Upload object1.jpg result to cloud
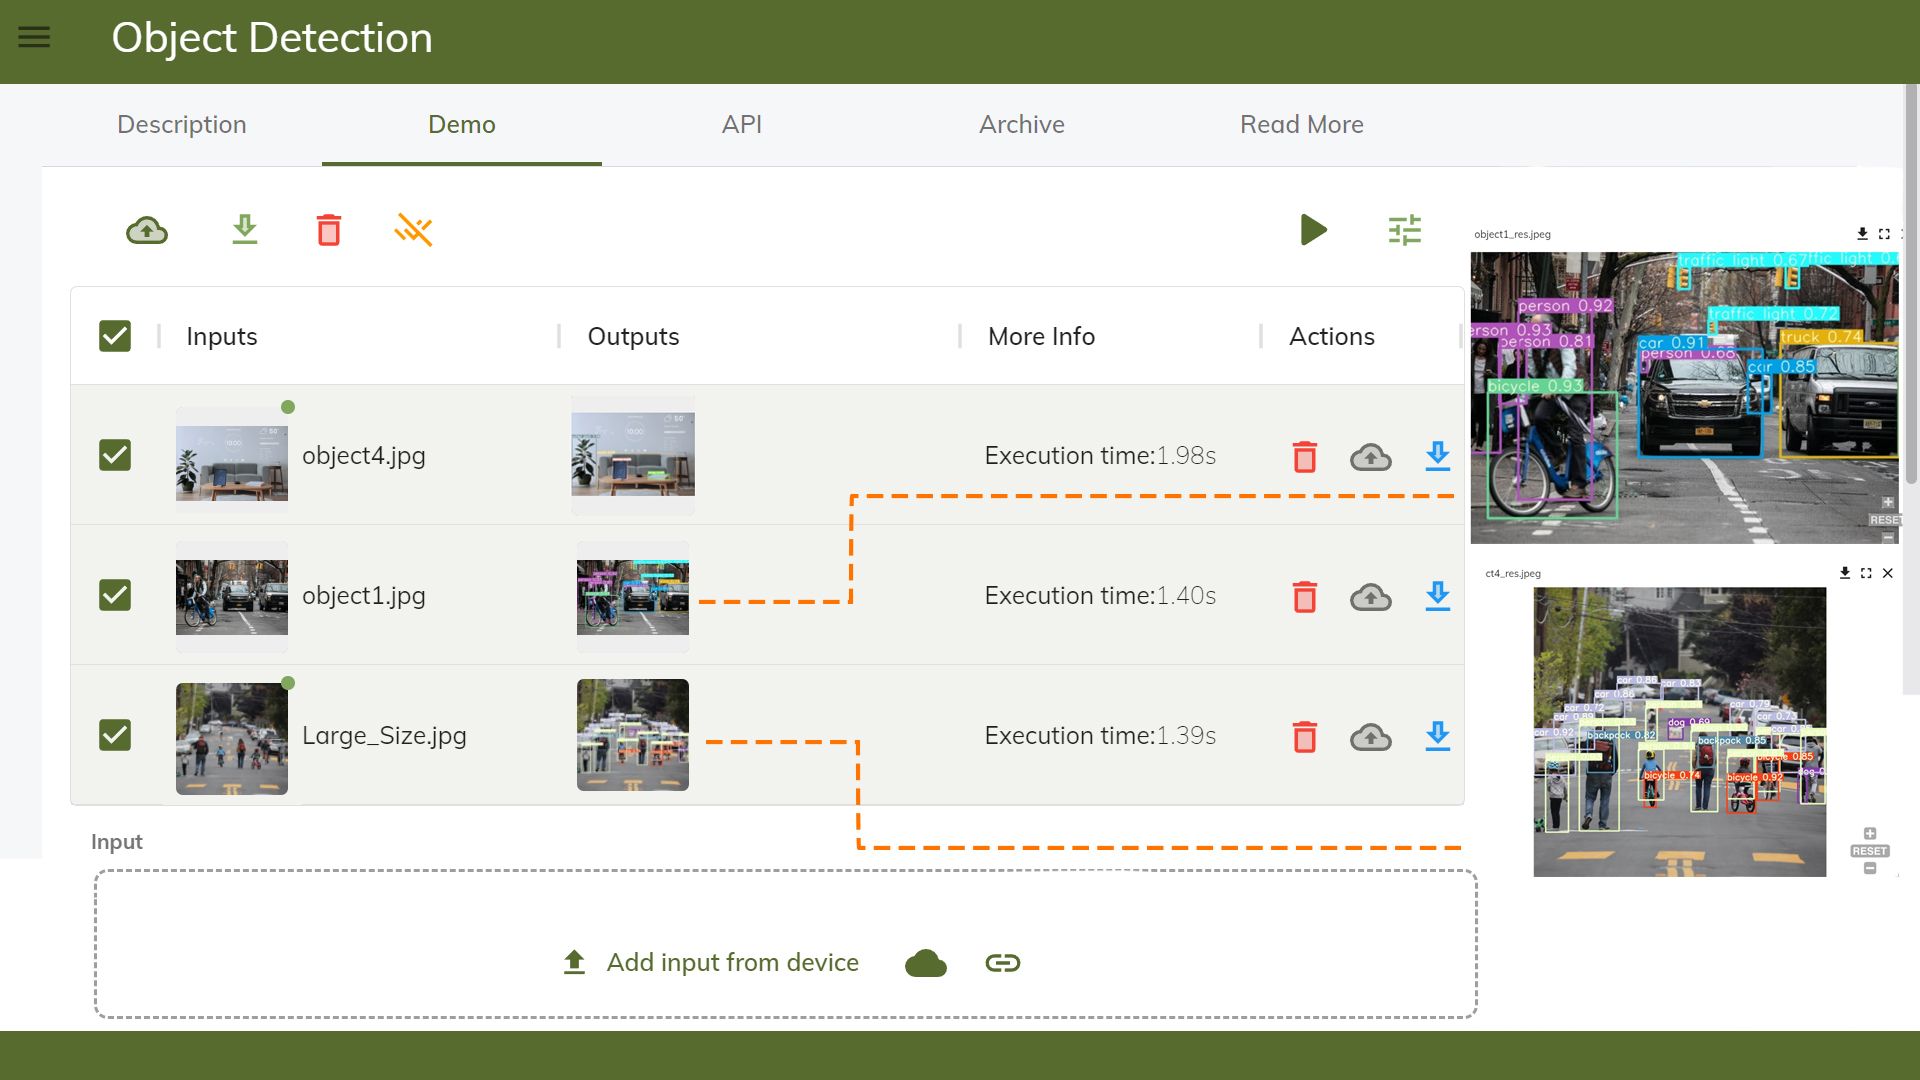This screenshot has width=1920, height=1080. (1369, 596)
